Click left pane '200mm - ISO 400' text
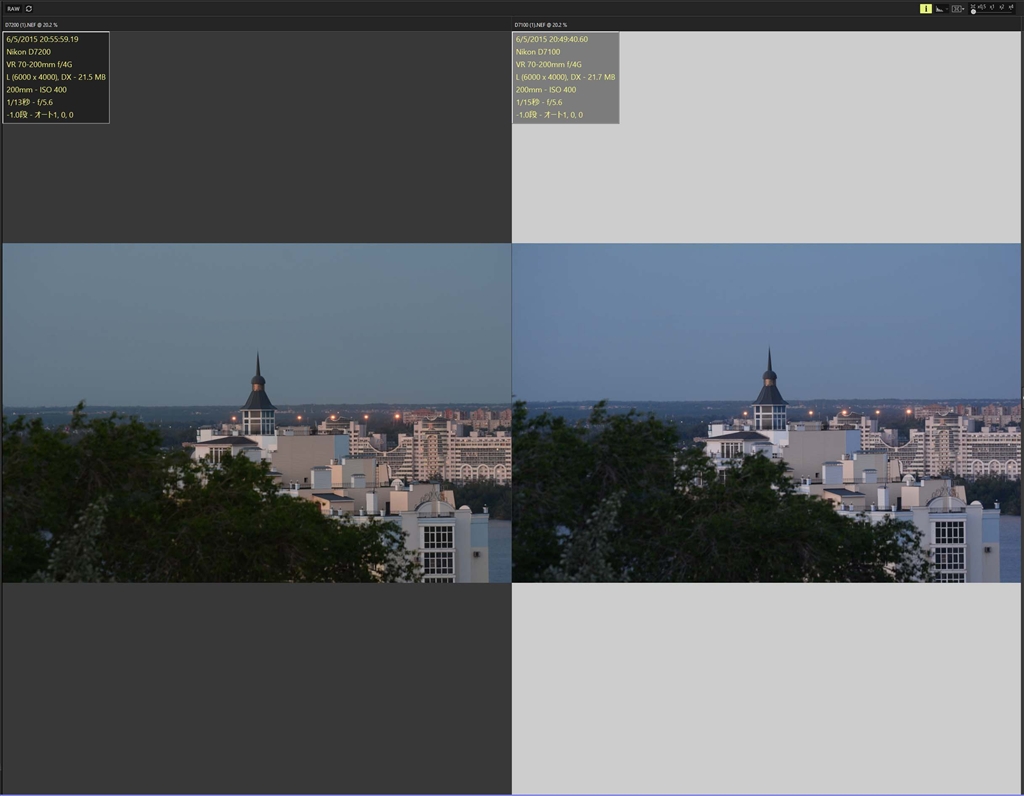This screenshot has width=1024, height=796. coord(37,89)
